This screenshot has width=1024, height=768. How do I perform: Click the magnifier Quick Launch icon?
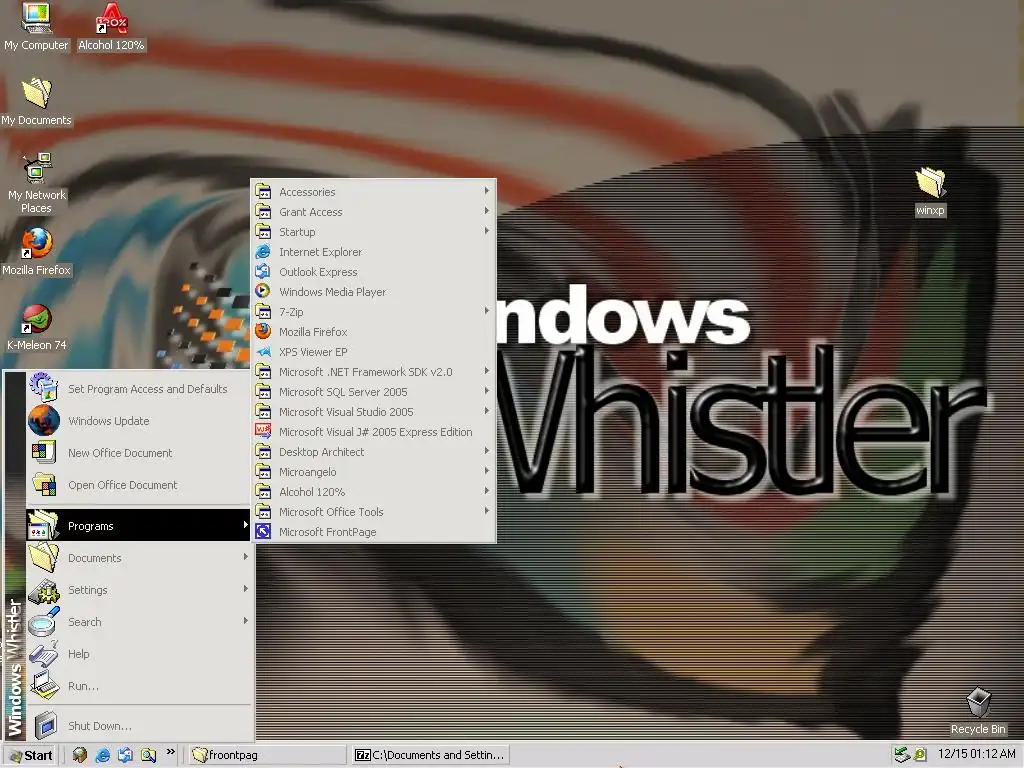tap(148, 755)
